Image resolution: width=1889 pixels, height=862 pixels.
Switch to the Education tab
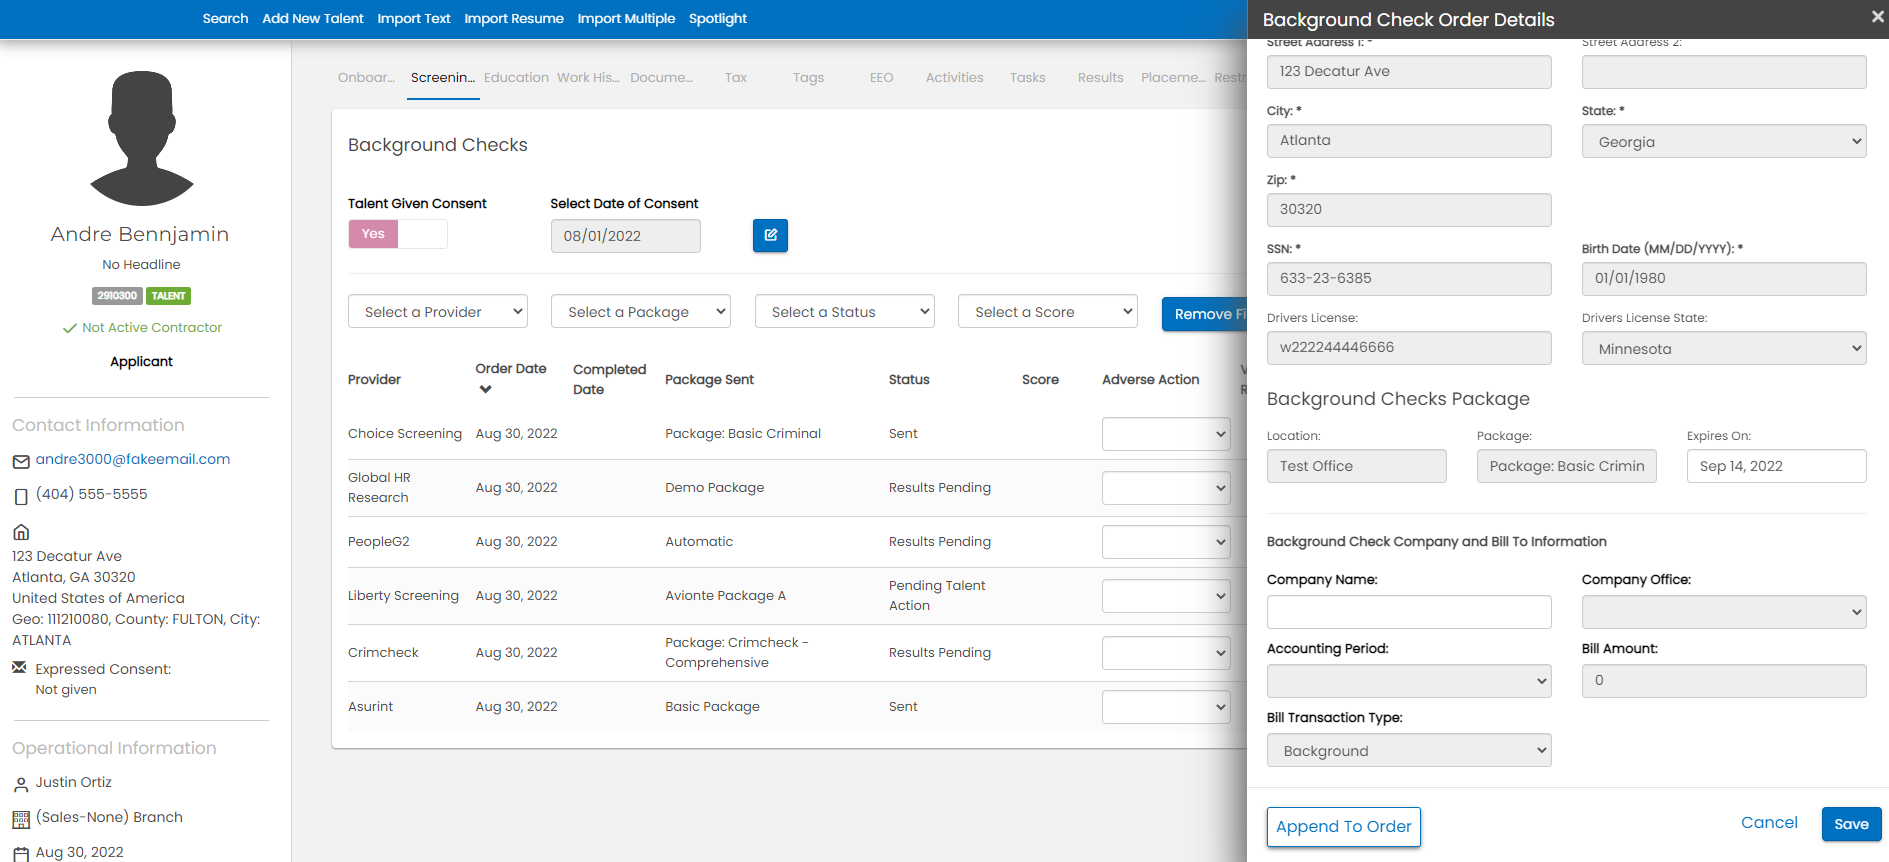click(x=516, y=77)
